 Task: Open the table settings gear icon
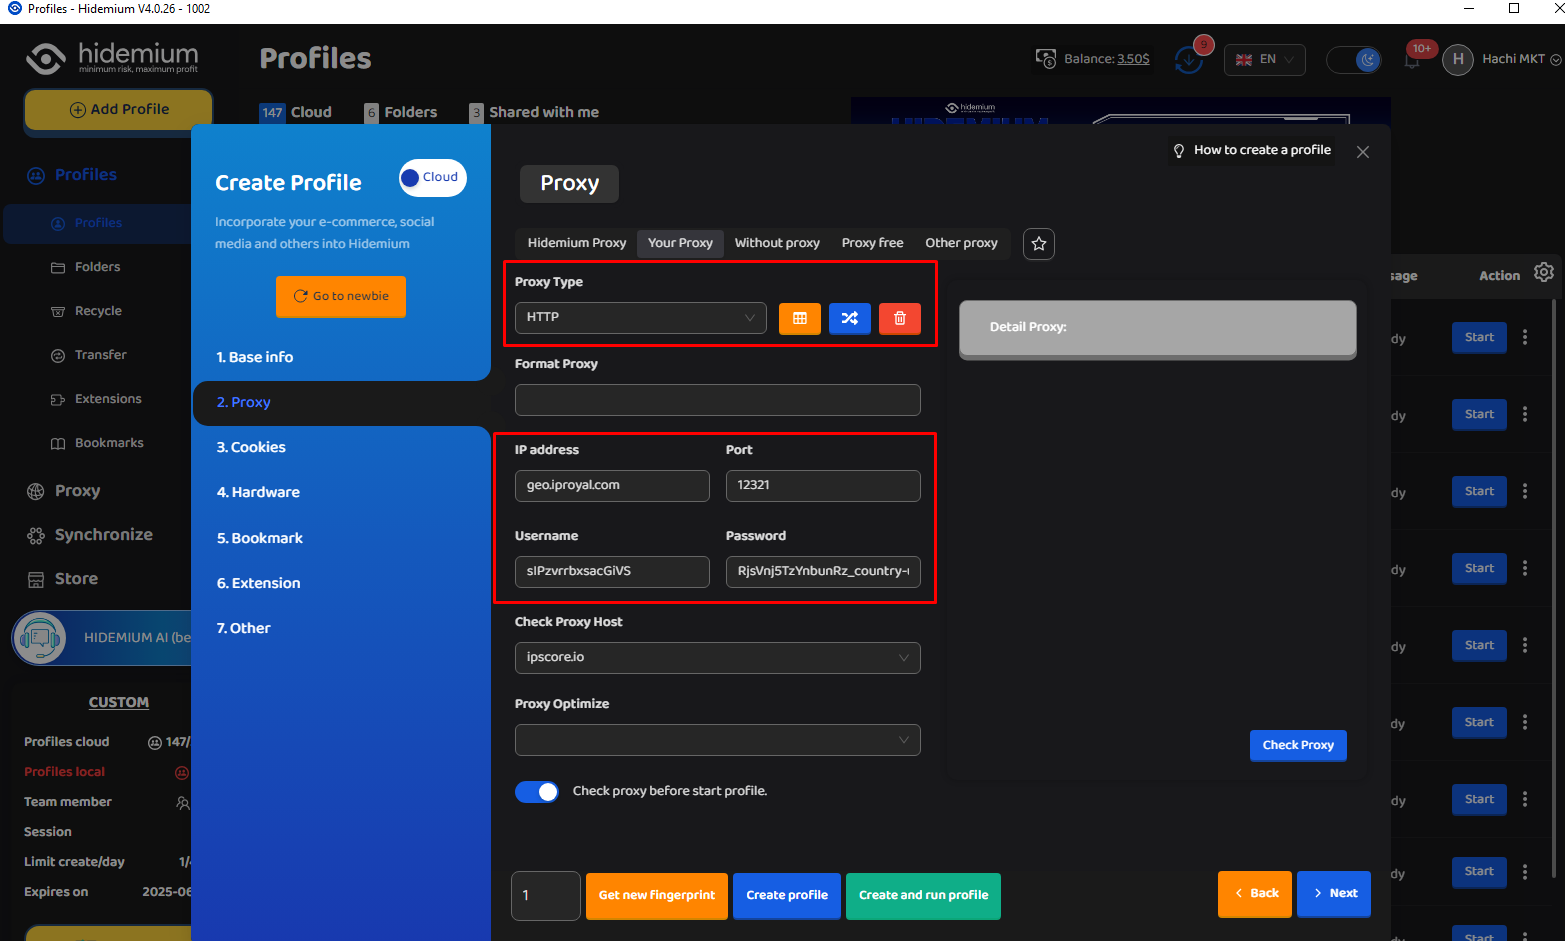(1544, 272)
